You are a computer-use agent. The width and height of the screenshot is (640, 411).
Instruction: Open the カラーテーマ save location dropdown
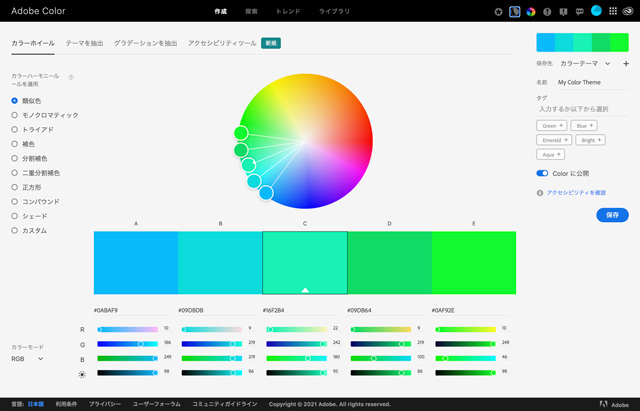coord(585,64)
